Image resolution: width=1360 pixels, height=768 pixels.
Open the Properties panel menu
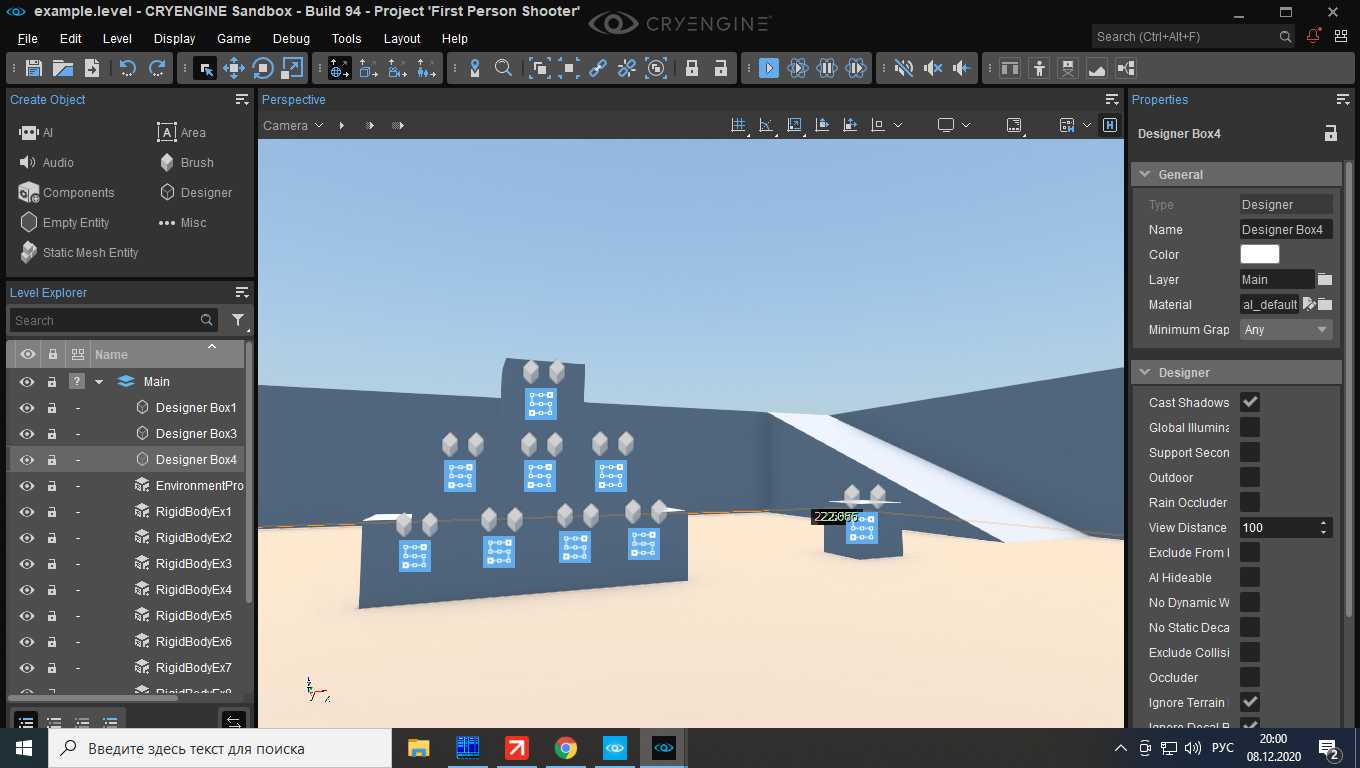1343,99
